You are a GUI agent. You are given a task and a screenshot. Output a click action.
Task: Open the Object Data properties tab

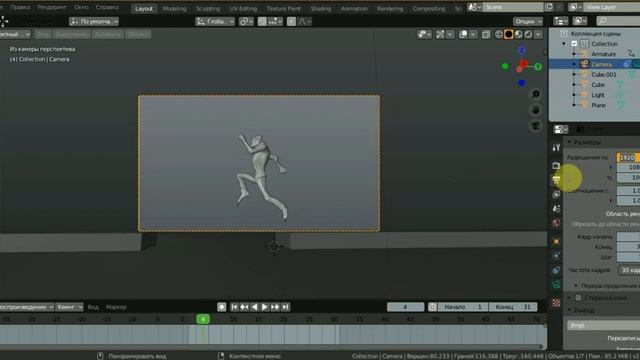pos(556,284)
